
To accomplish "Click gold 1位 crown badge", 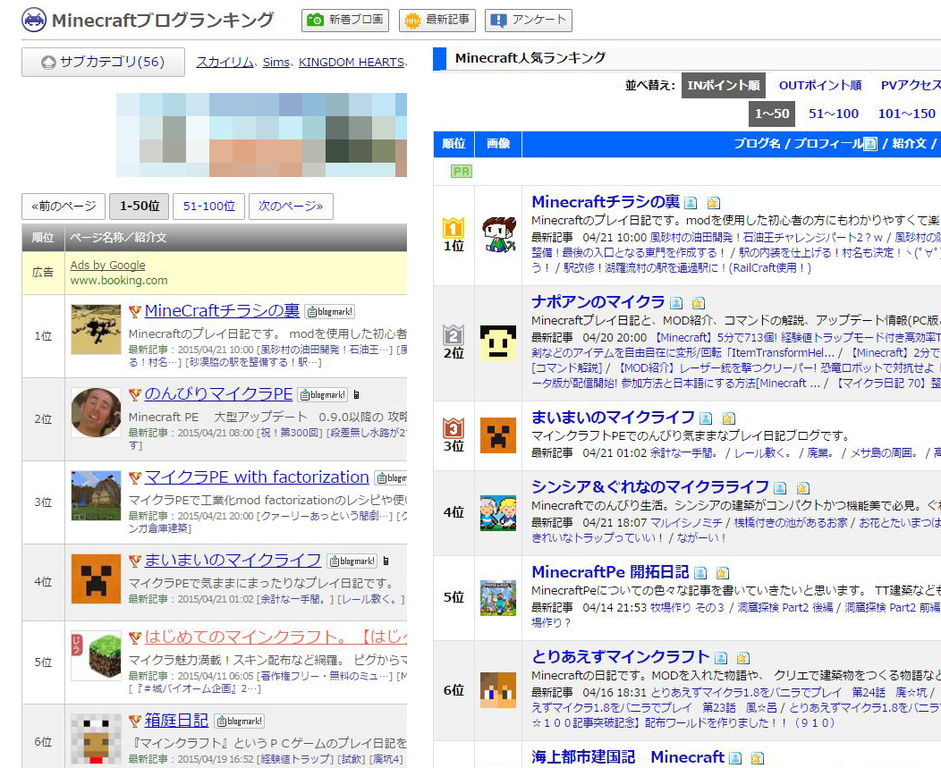I will point(454,228).
